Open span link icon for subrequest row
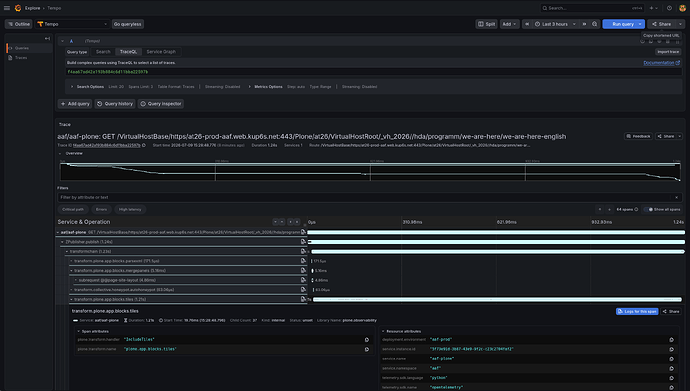The width and height of the screenshot is (690, 391). pyautogui.click(x=303, y=280)
